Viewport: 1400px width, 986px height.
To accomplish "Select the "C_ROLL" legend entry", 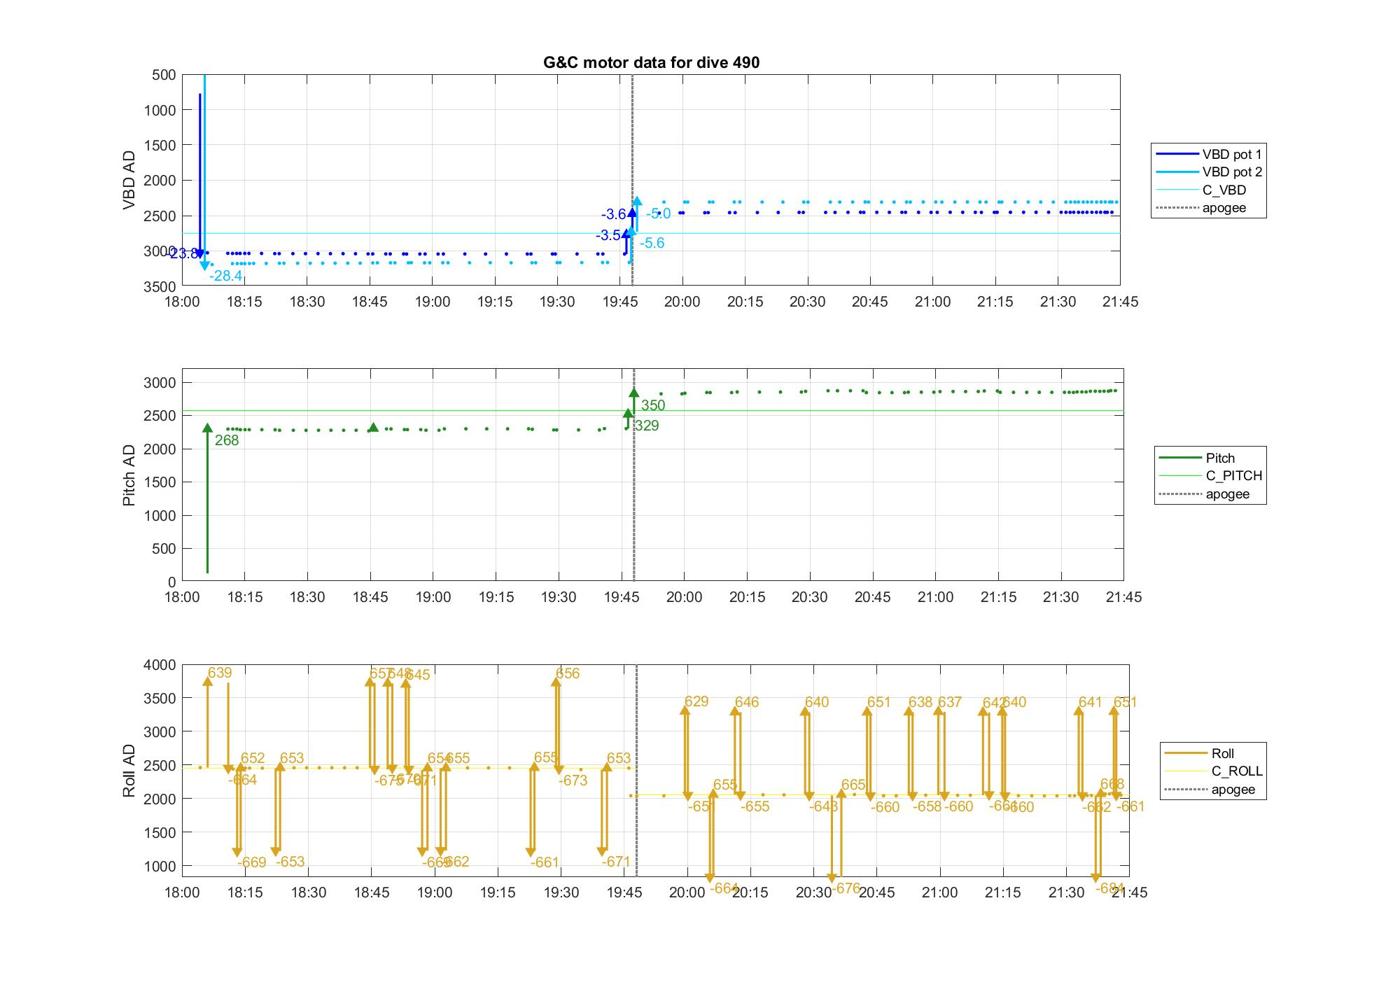I will [1237, 771].
